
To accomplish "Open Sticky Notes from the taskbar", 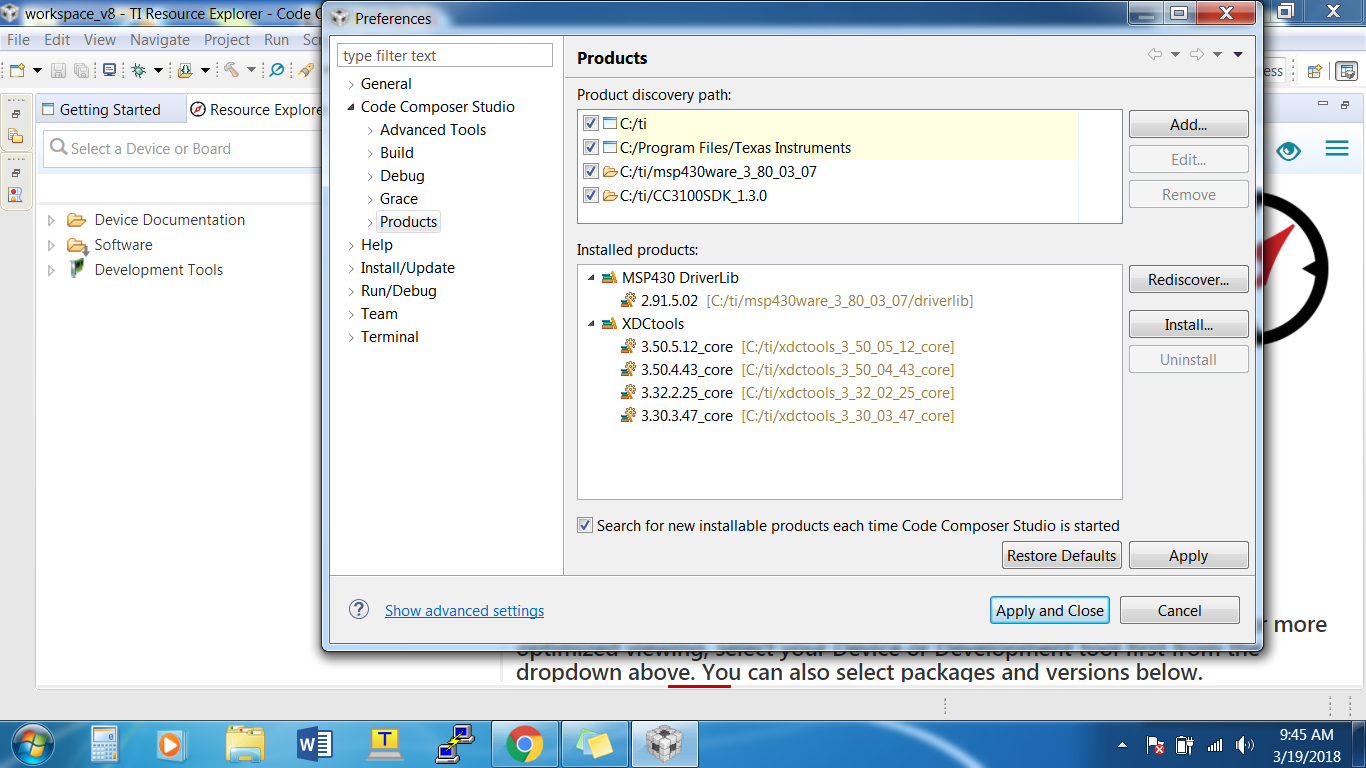I will coord(595,745).
